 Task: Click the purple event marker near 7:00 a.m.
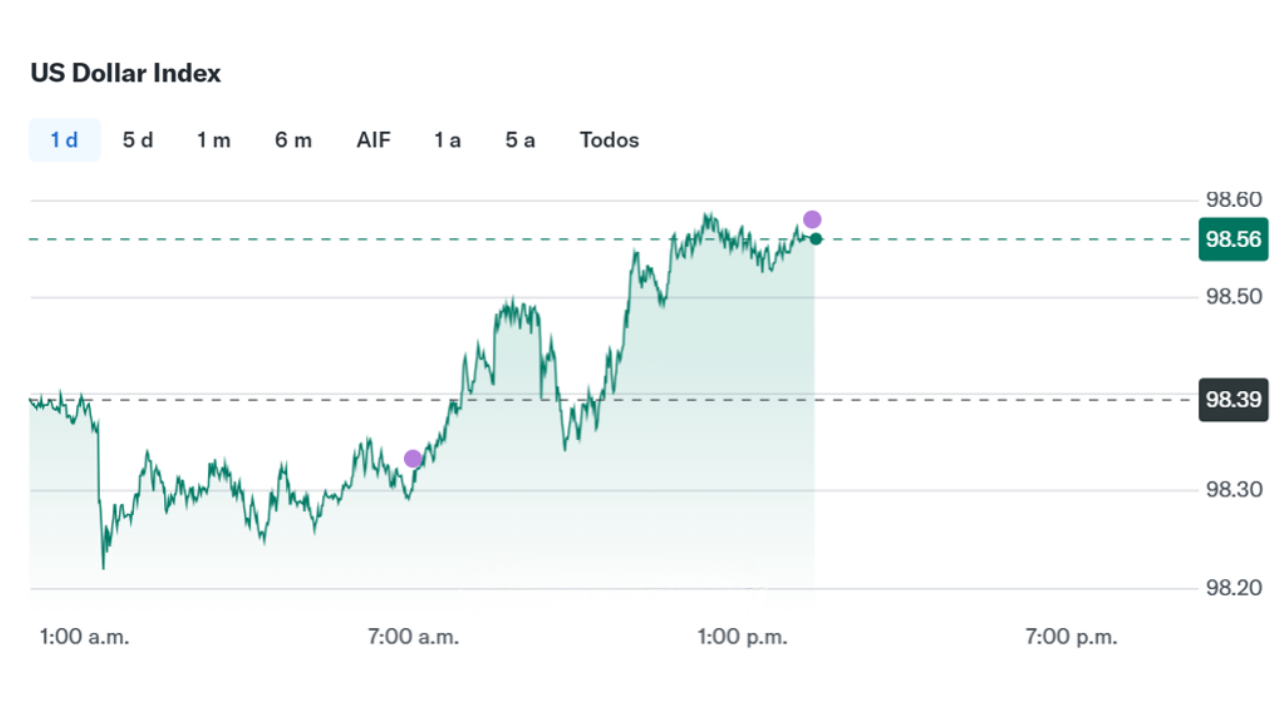click(x=413, y=459)
